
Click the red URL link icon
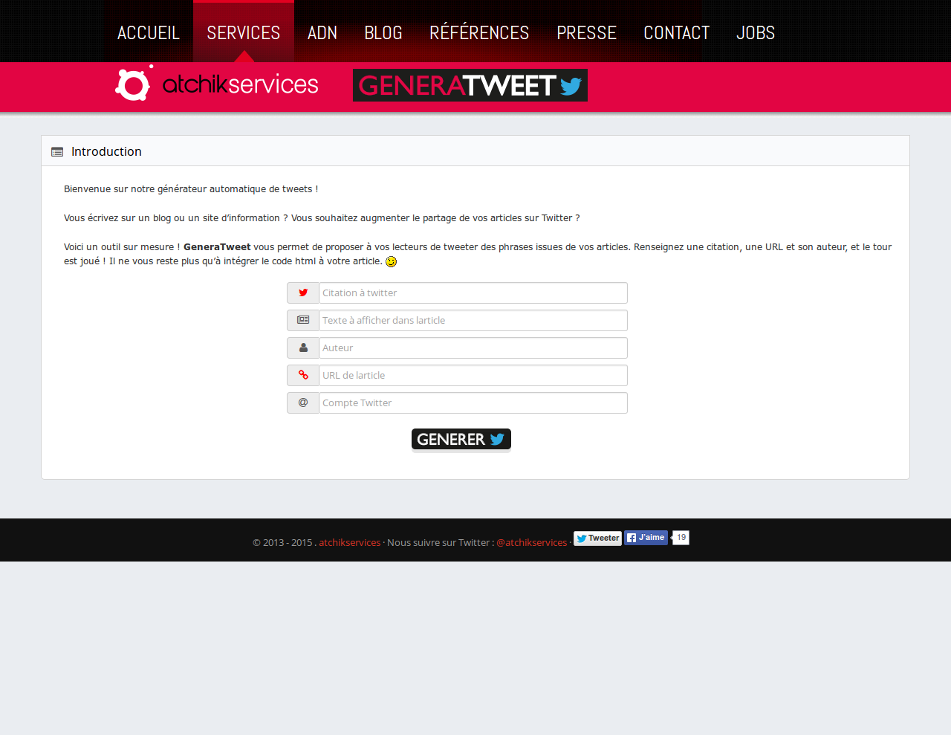coord(303,375)
